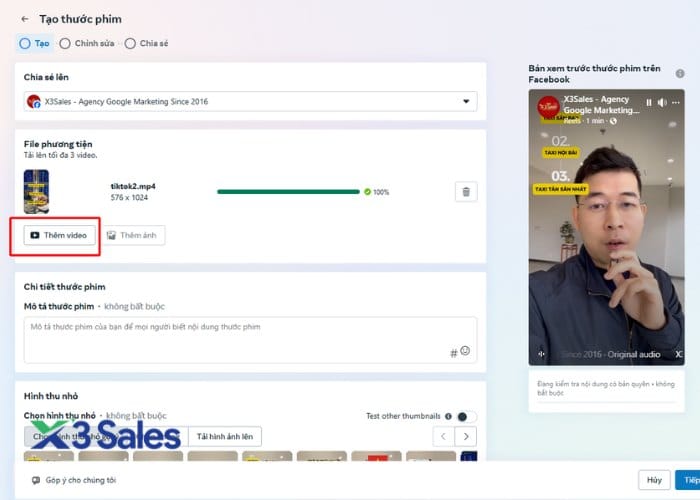Click the upload progress bar

[288, 192]
